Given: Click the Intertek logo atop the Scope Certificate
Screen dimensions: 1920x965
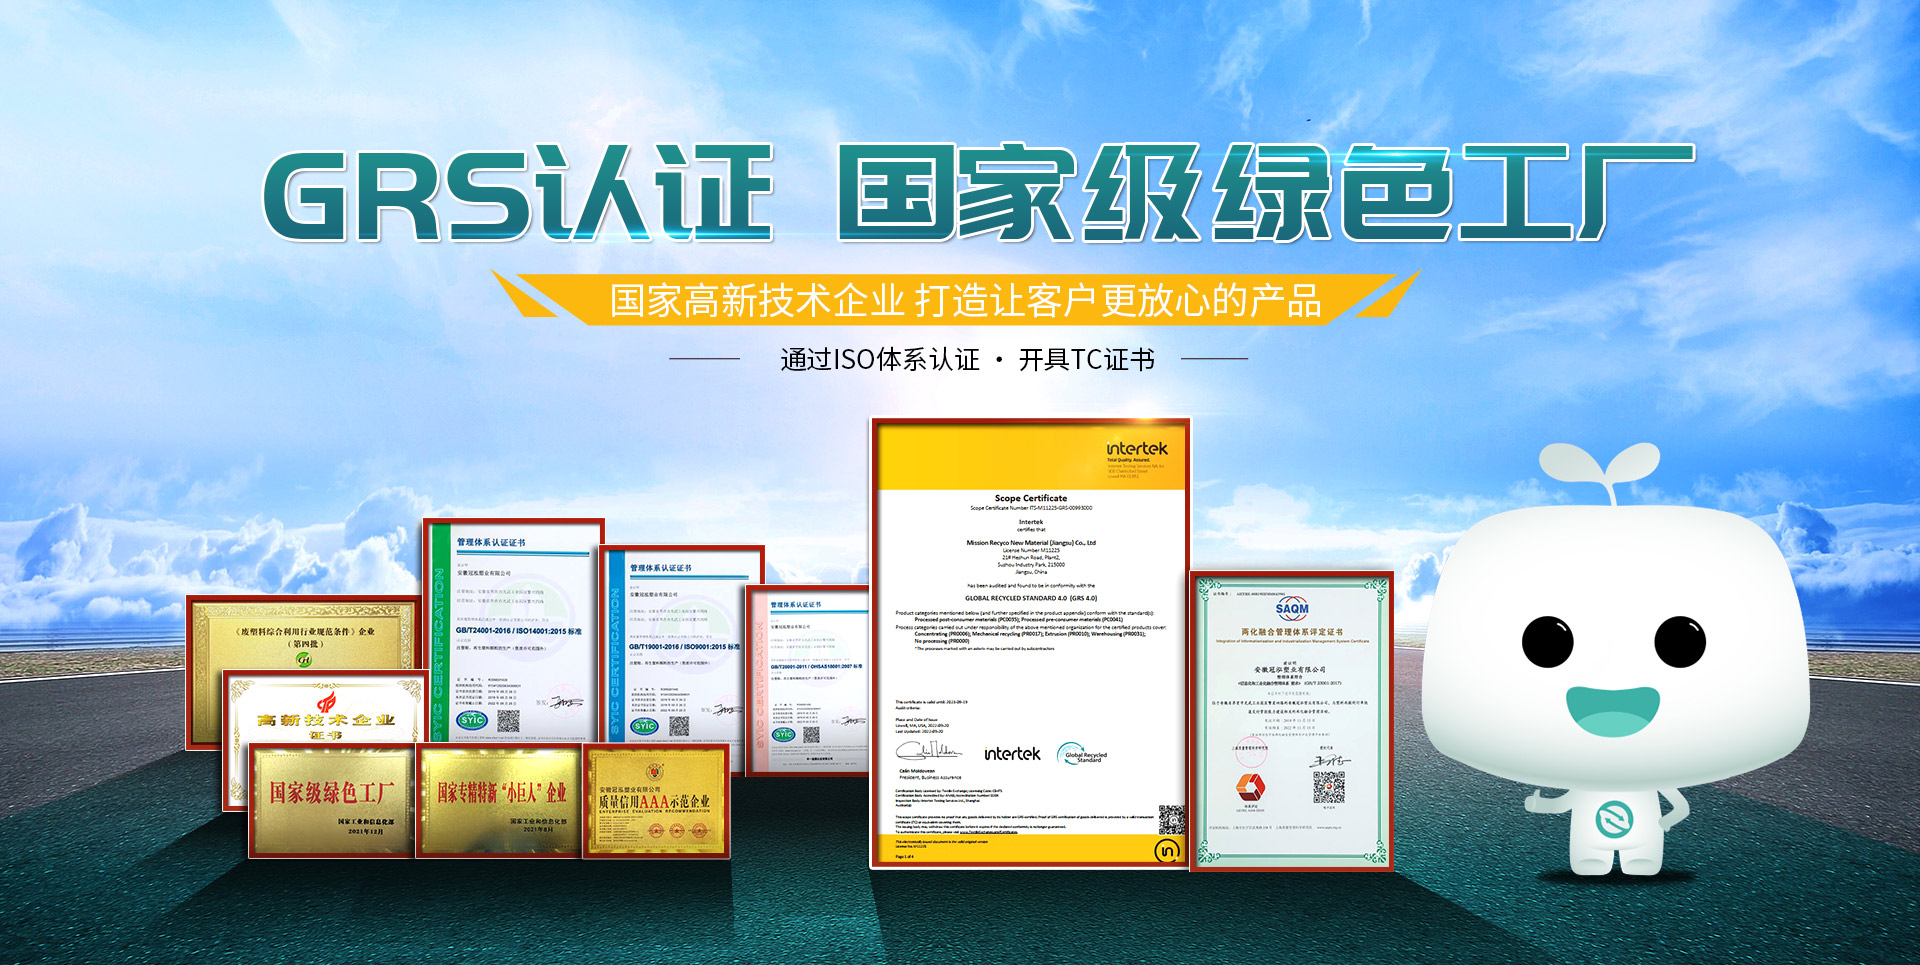Looking at the screenshot, I should click(1136, 449).
